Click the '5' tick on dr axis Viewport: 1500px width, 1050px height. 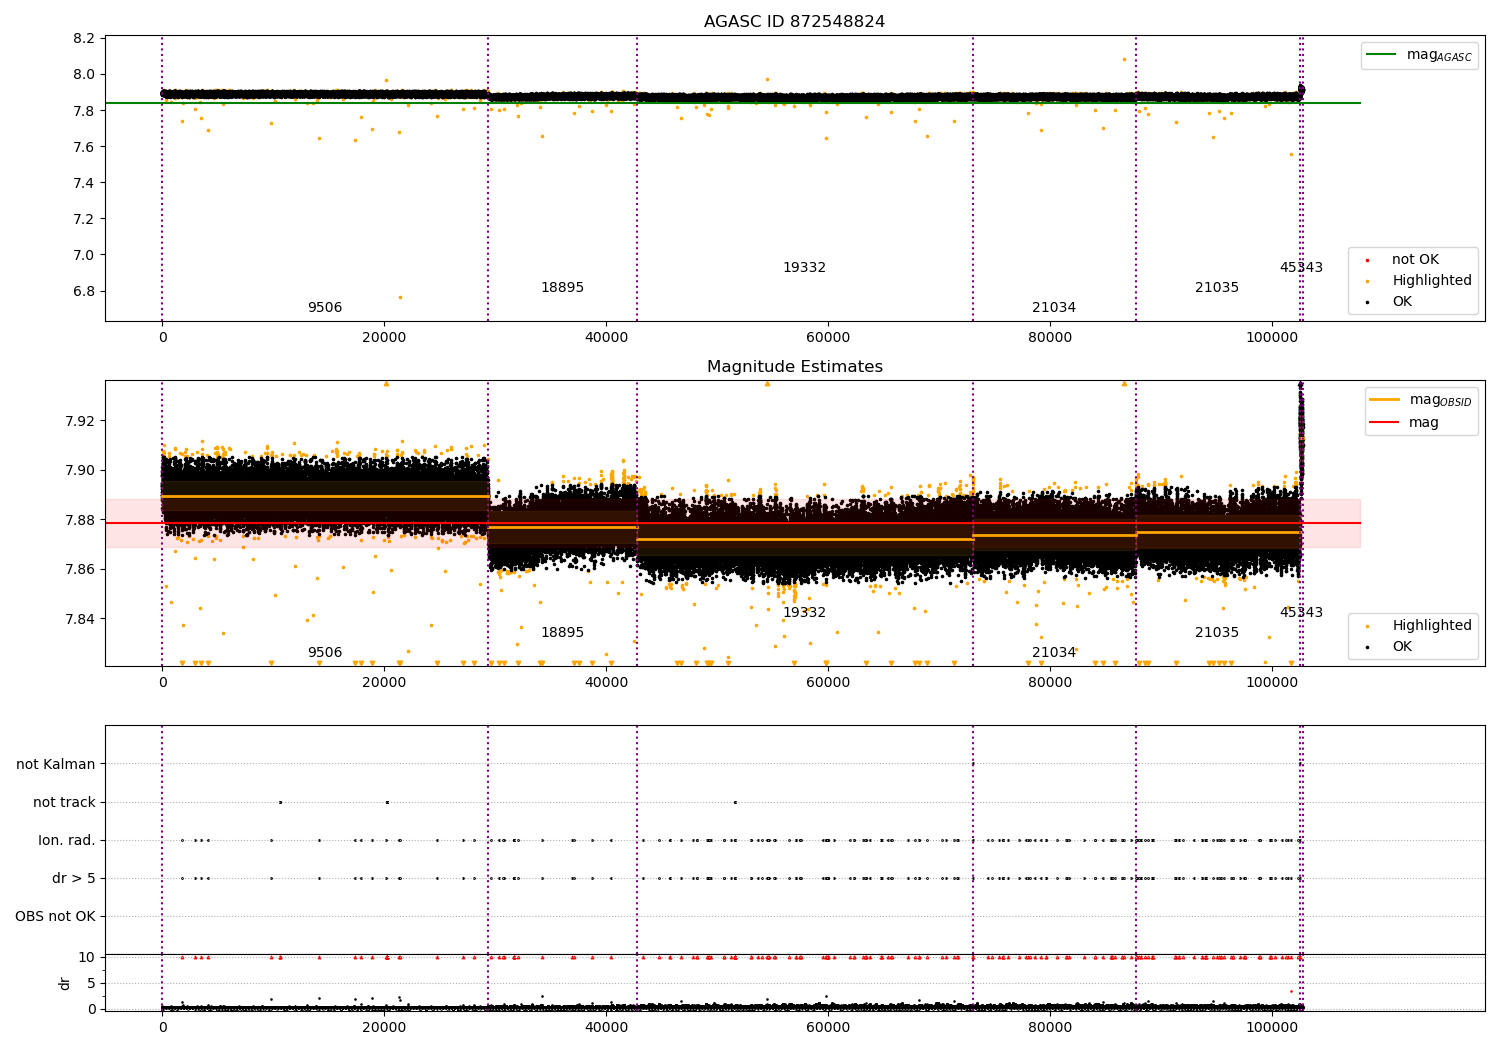(92, 983)
